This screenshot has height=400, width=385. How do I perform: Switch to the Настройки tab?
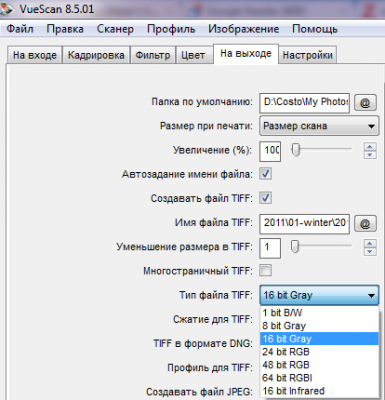(307, 55)
